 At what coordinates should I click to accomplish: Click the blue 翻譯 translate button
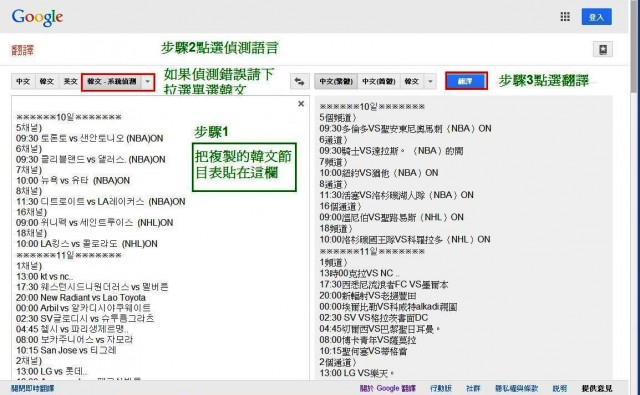click(466, 81)
